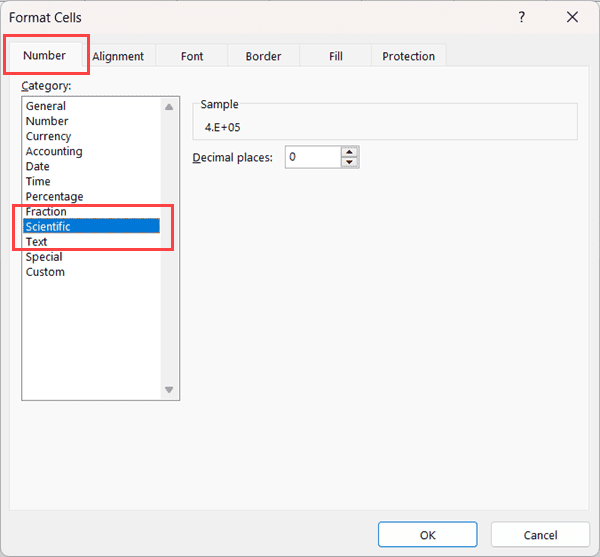Switch to the Alignment tab

[118, 57]
